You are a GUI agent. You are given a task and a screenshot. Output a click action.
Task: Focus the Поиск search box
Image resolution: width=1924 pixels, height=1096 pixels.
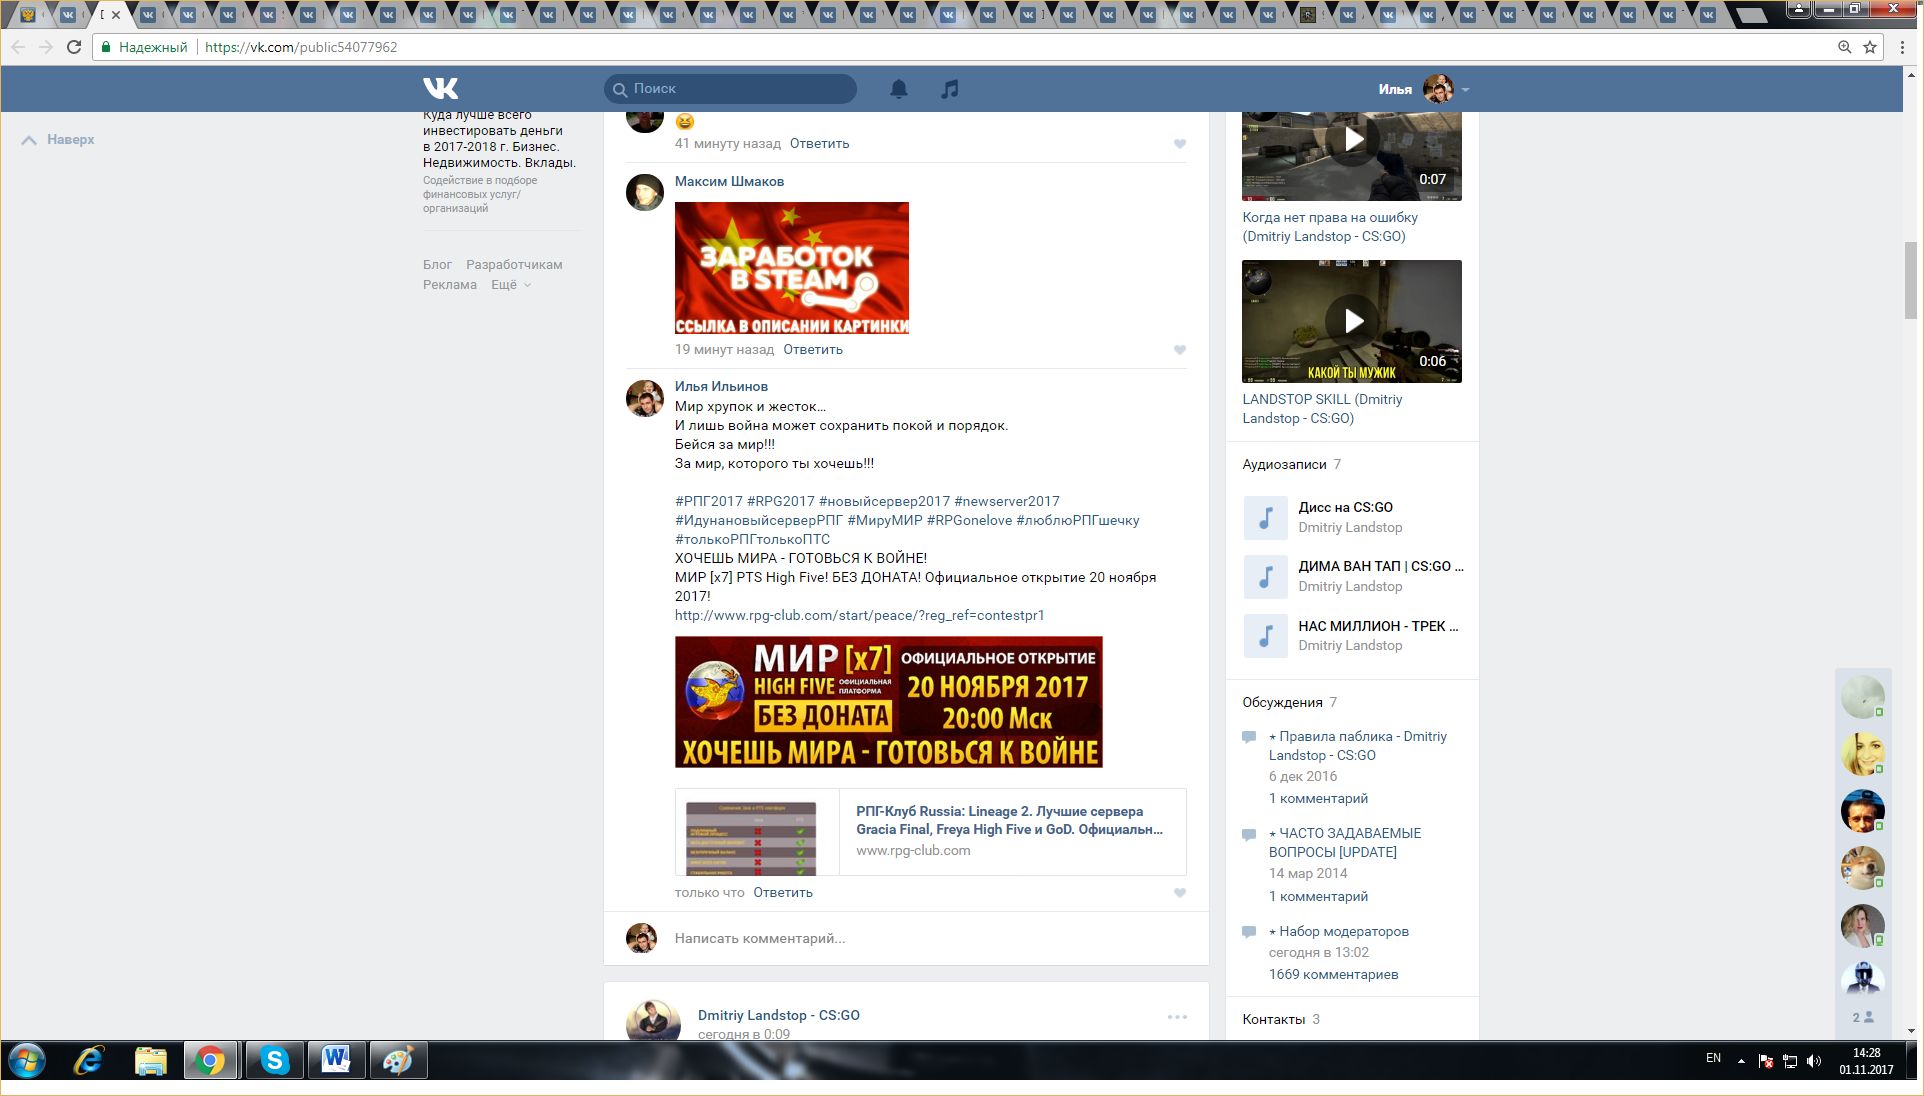[730, 89]
